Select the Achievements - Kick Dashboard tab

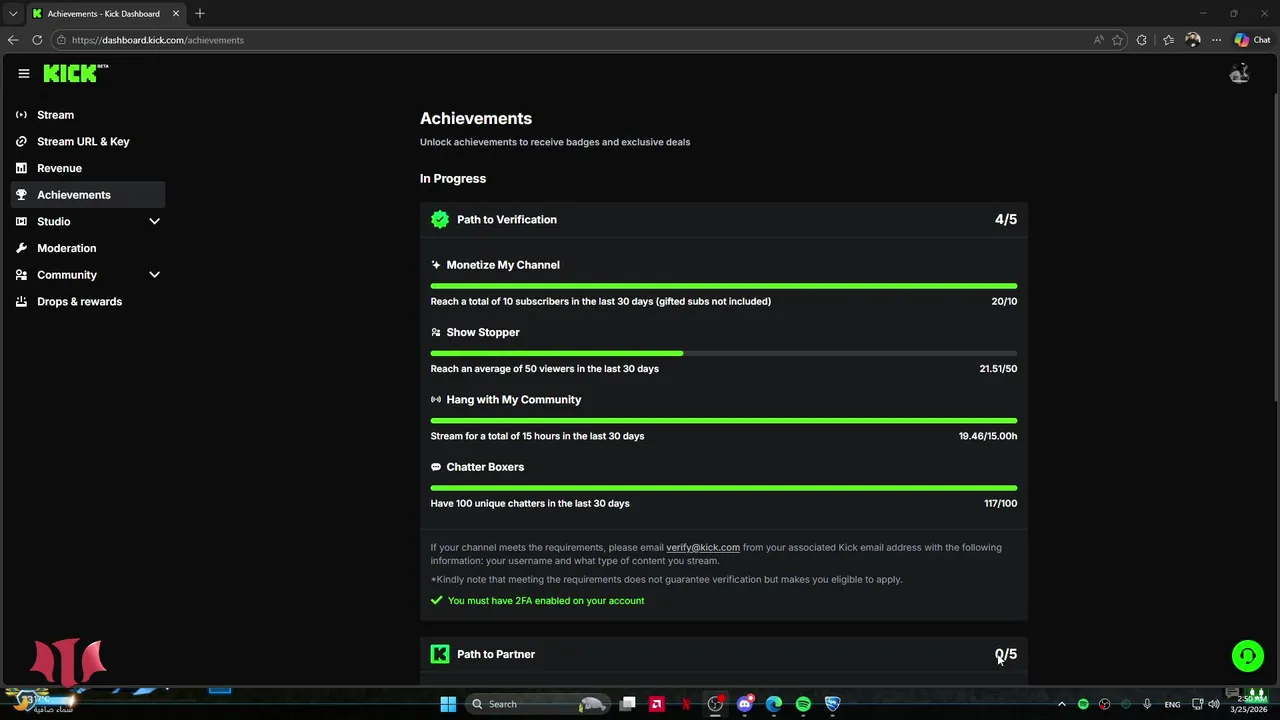click(x=105, y=14)
